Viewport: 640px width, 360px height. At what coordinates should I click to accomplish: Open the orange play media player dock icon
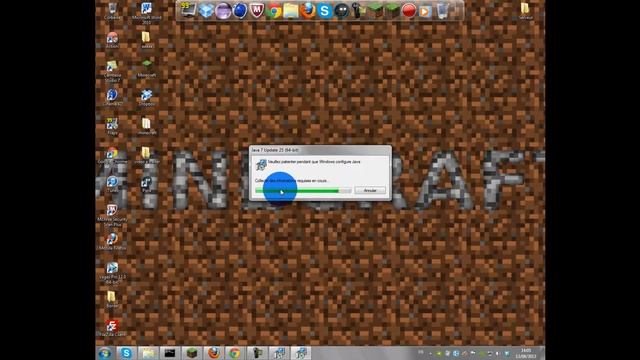point(425,11)
